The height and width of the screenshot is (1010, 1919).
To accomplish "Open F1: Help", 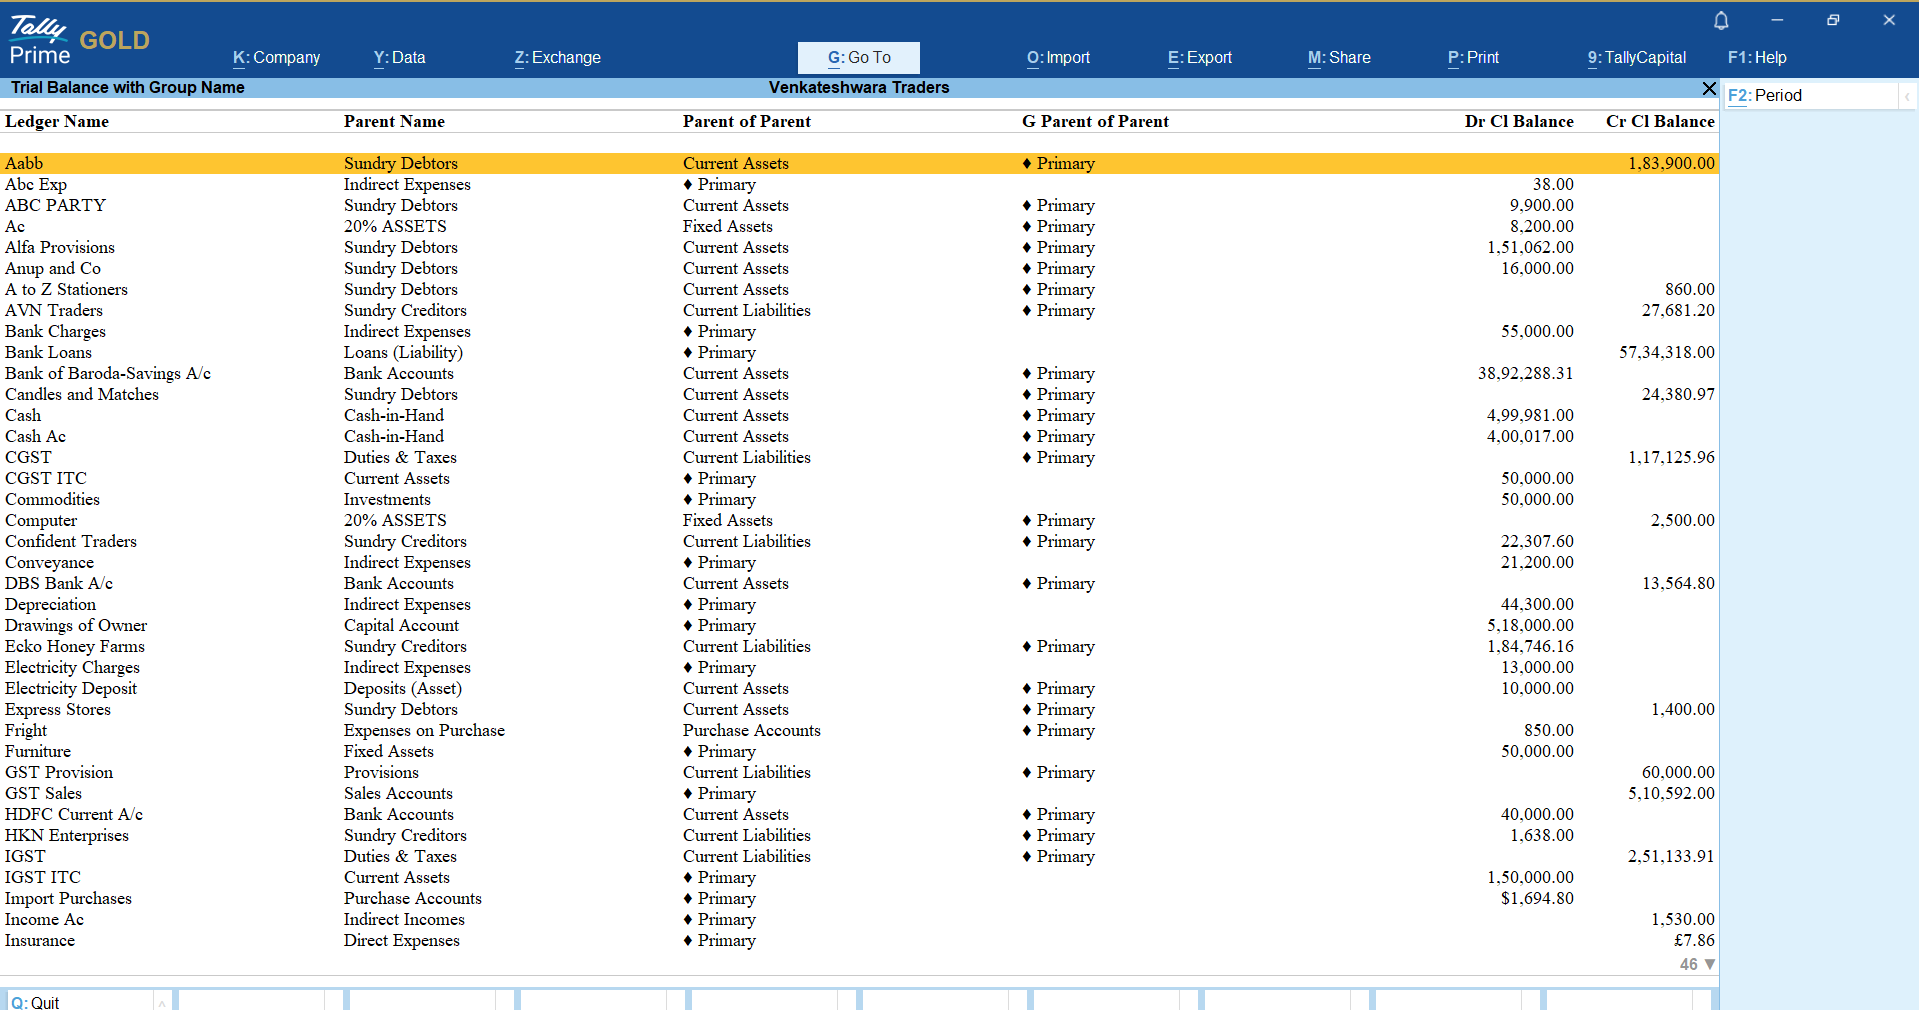I will tap(1757, 58).
